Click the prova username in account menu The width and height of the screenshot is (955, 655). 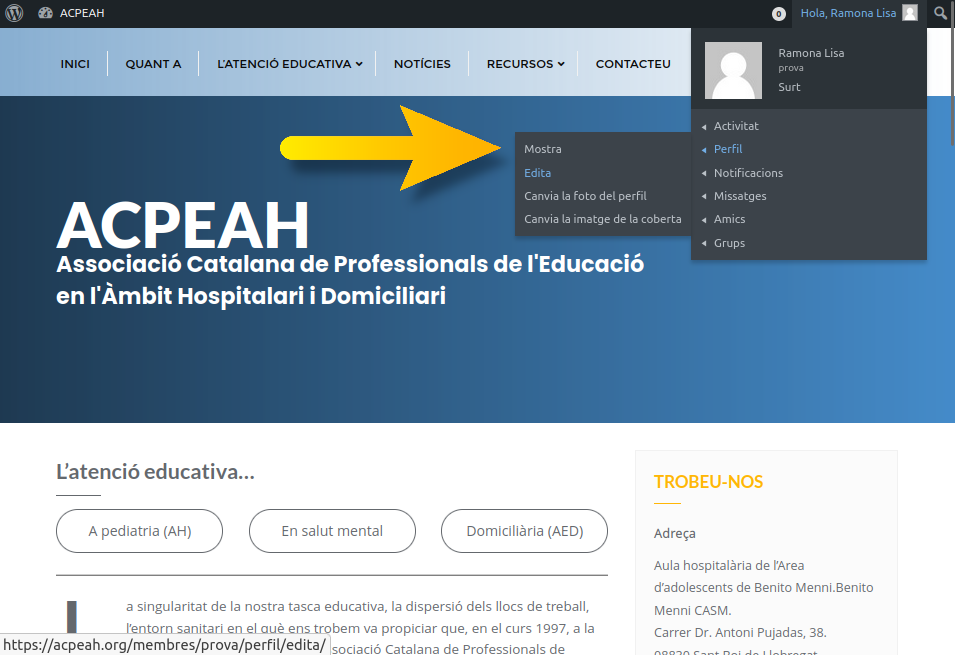[791, 68]
